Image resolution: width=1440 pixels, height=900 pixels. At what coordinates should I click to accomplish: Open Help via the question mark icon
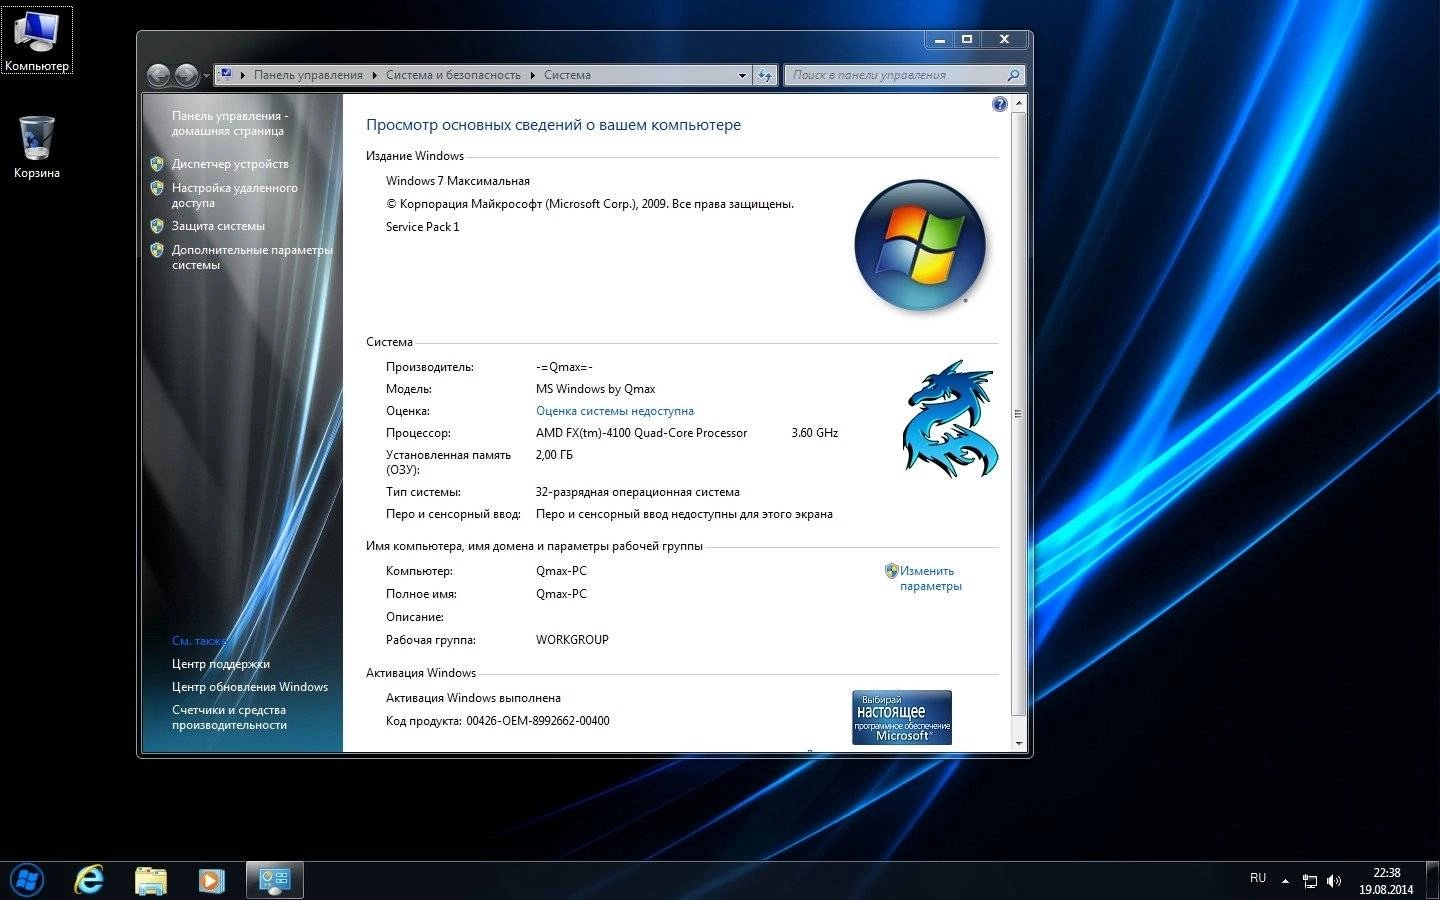(x=999, y=104)
